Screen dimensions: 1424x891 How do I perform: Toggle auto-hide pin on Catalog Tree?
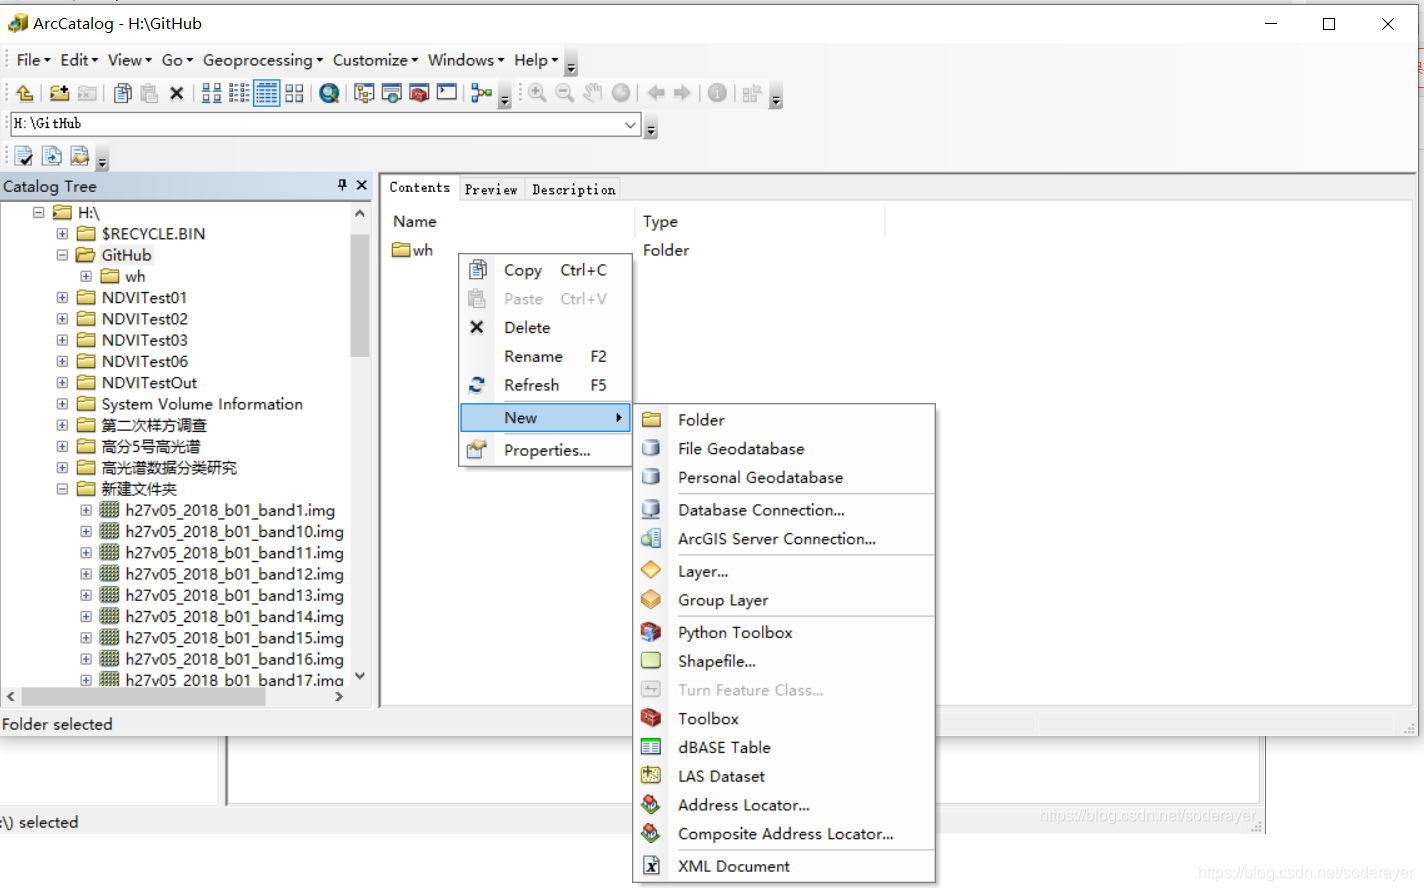point(342,185)
